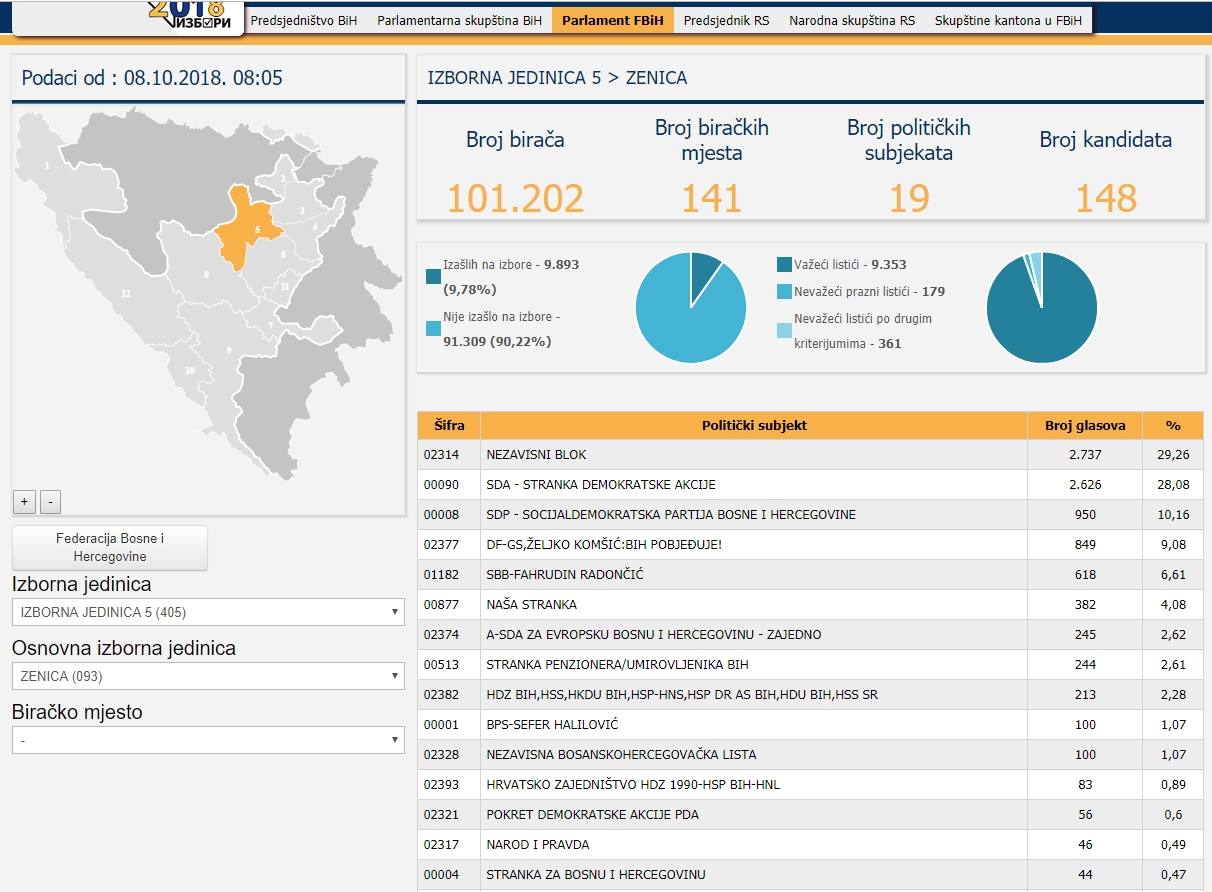Expand the Osnovna izborna jedinica Zenica dropdown
The height and width of the screenshot is (892, 1212).
(x=208, y=676)
